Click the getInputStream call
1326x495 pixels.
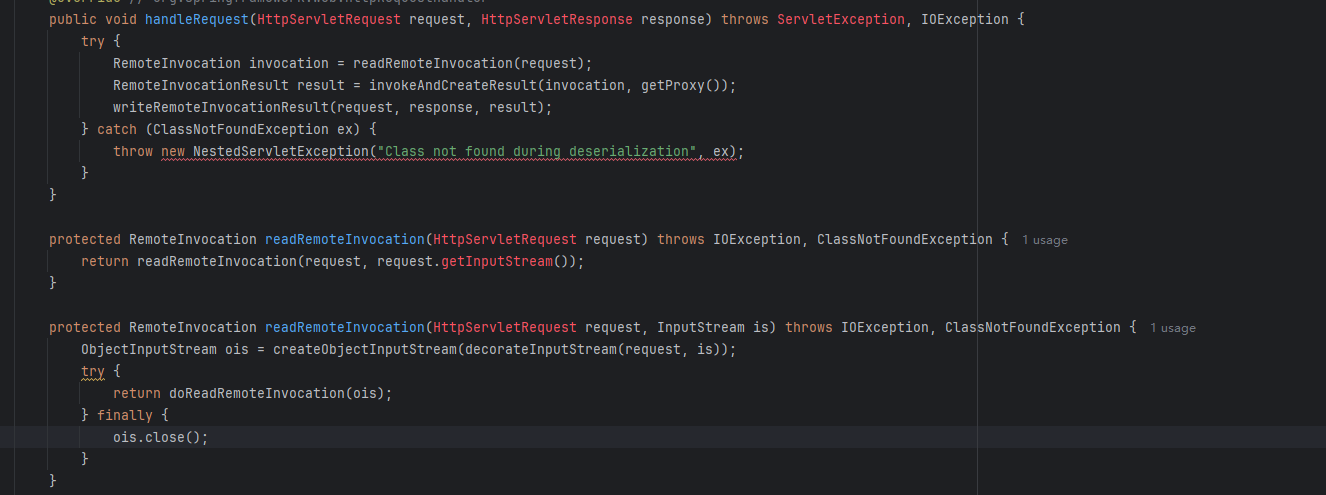[x=497, y=261]
